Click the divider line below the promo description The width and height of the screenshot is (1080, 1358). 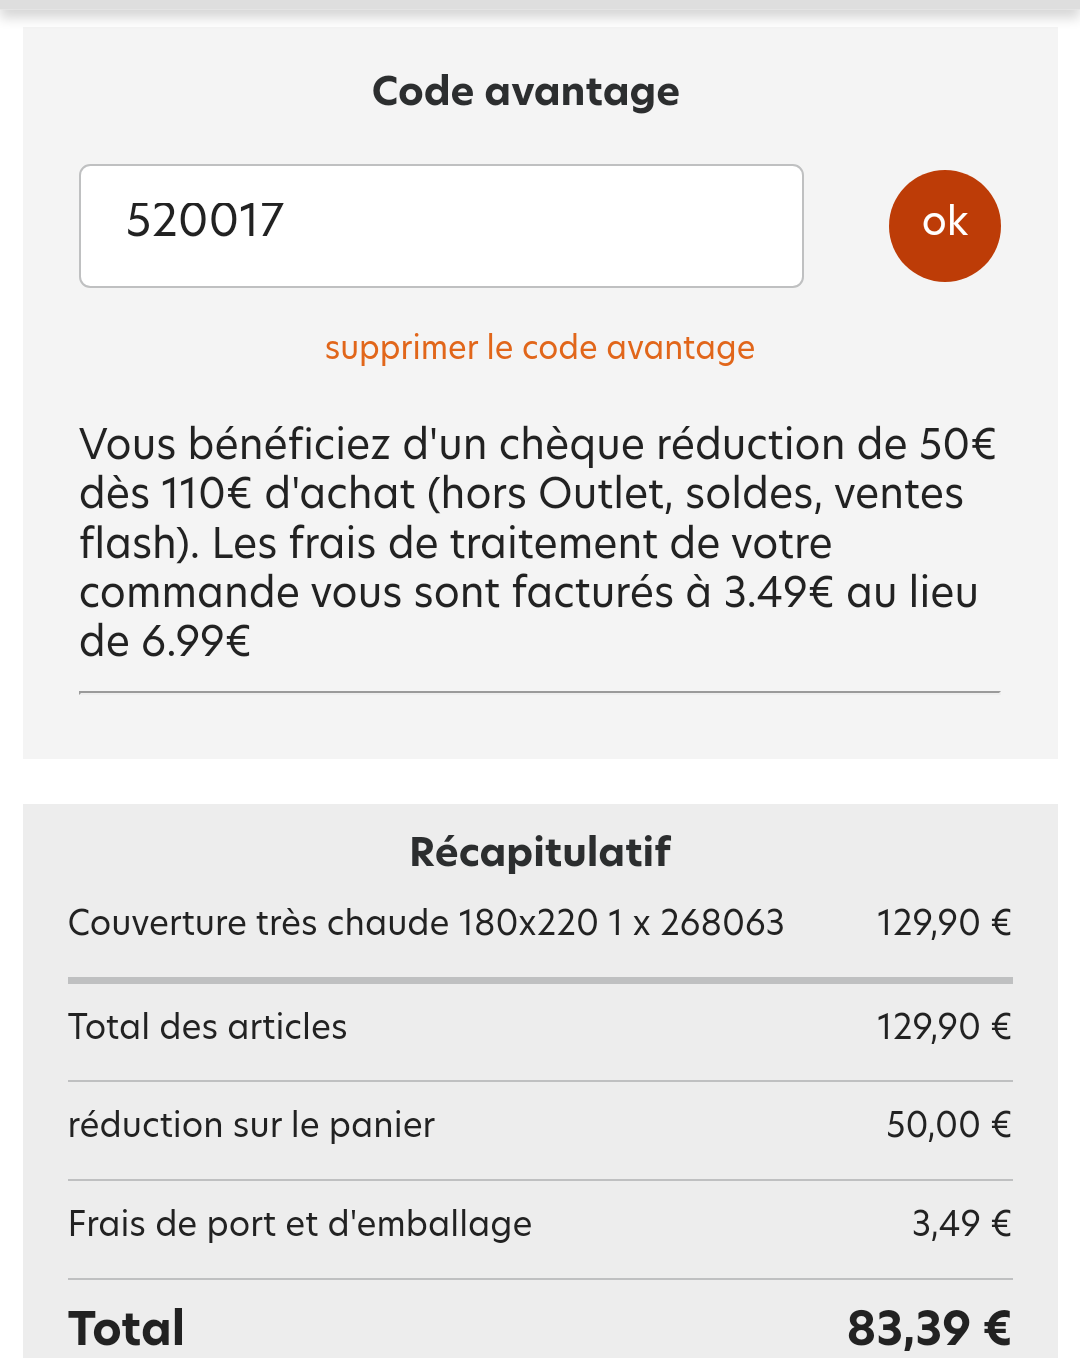tap(540, 692)
